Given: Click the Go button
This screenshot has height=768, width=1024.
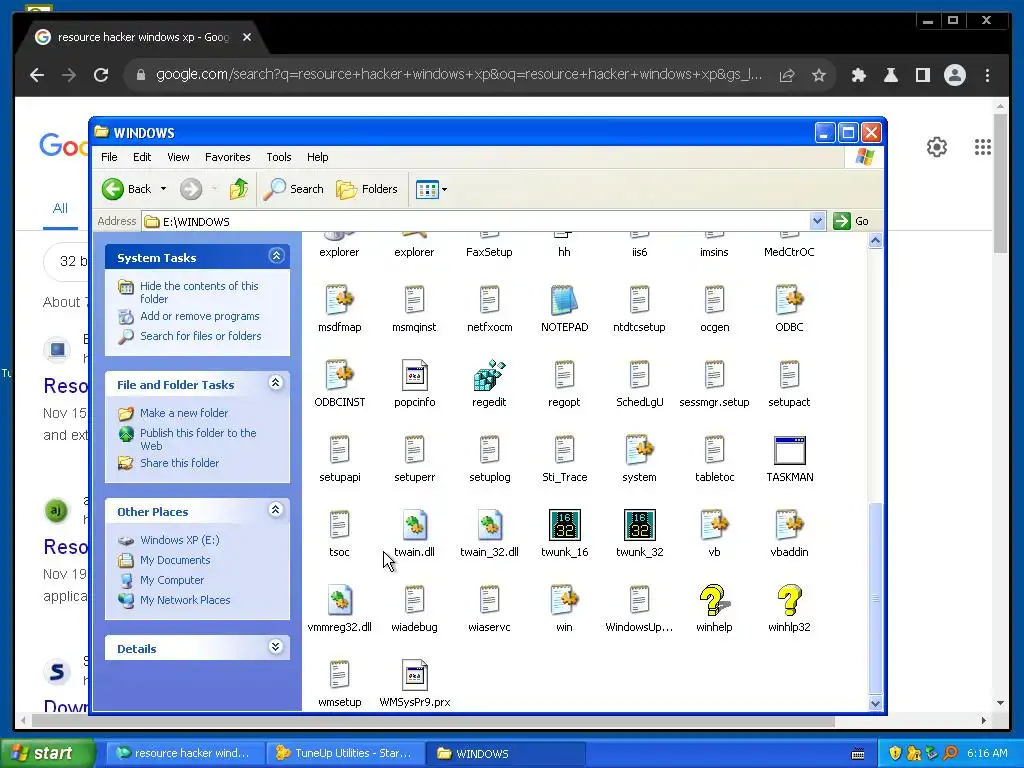Looking at the screenshot, I should point(851,221).
